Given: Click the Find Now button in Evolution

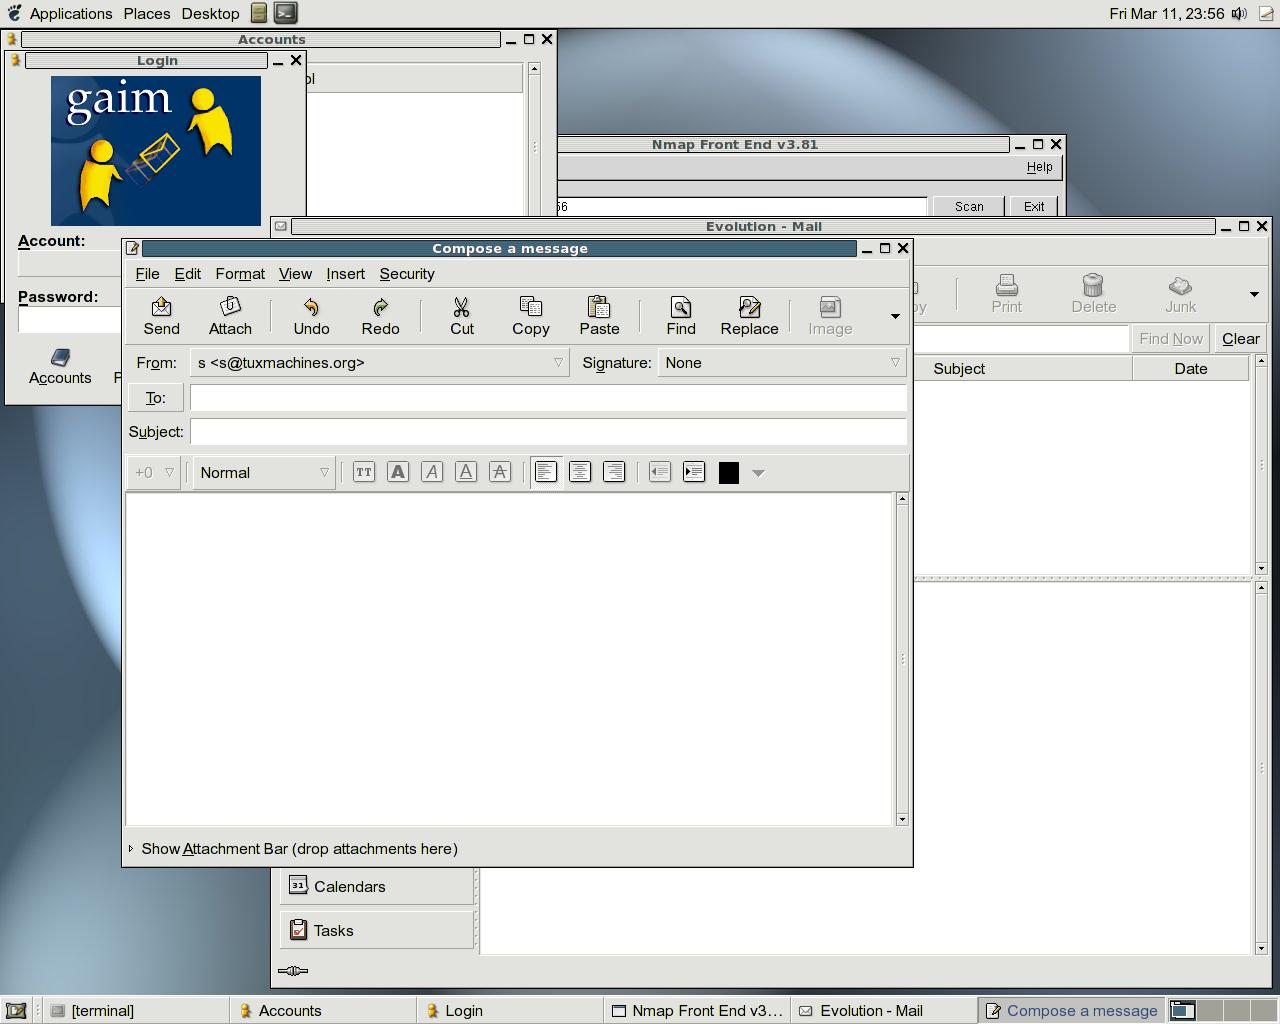Looking at the screenshot, I should pyautogui.click(x=1171, y=339).
